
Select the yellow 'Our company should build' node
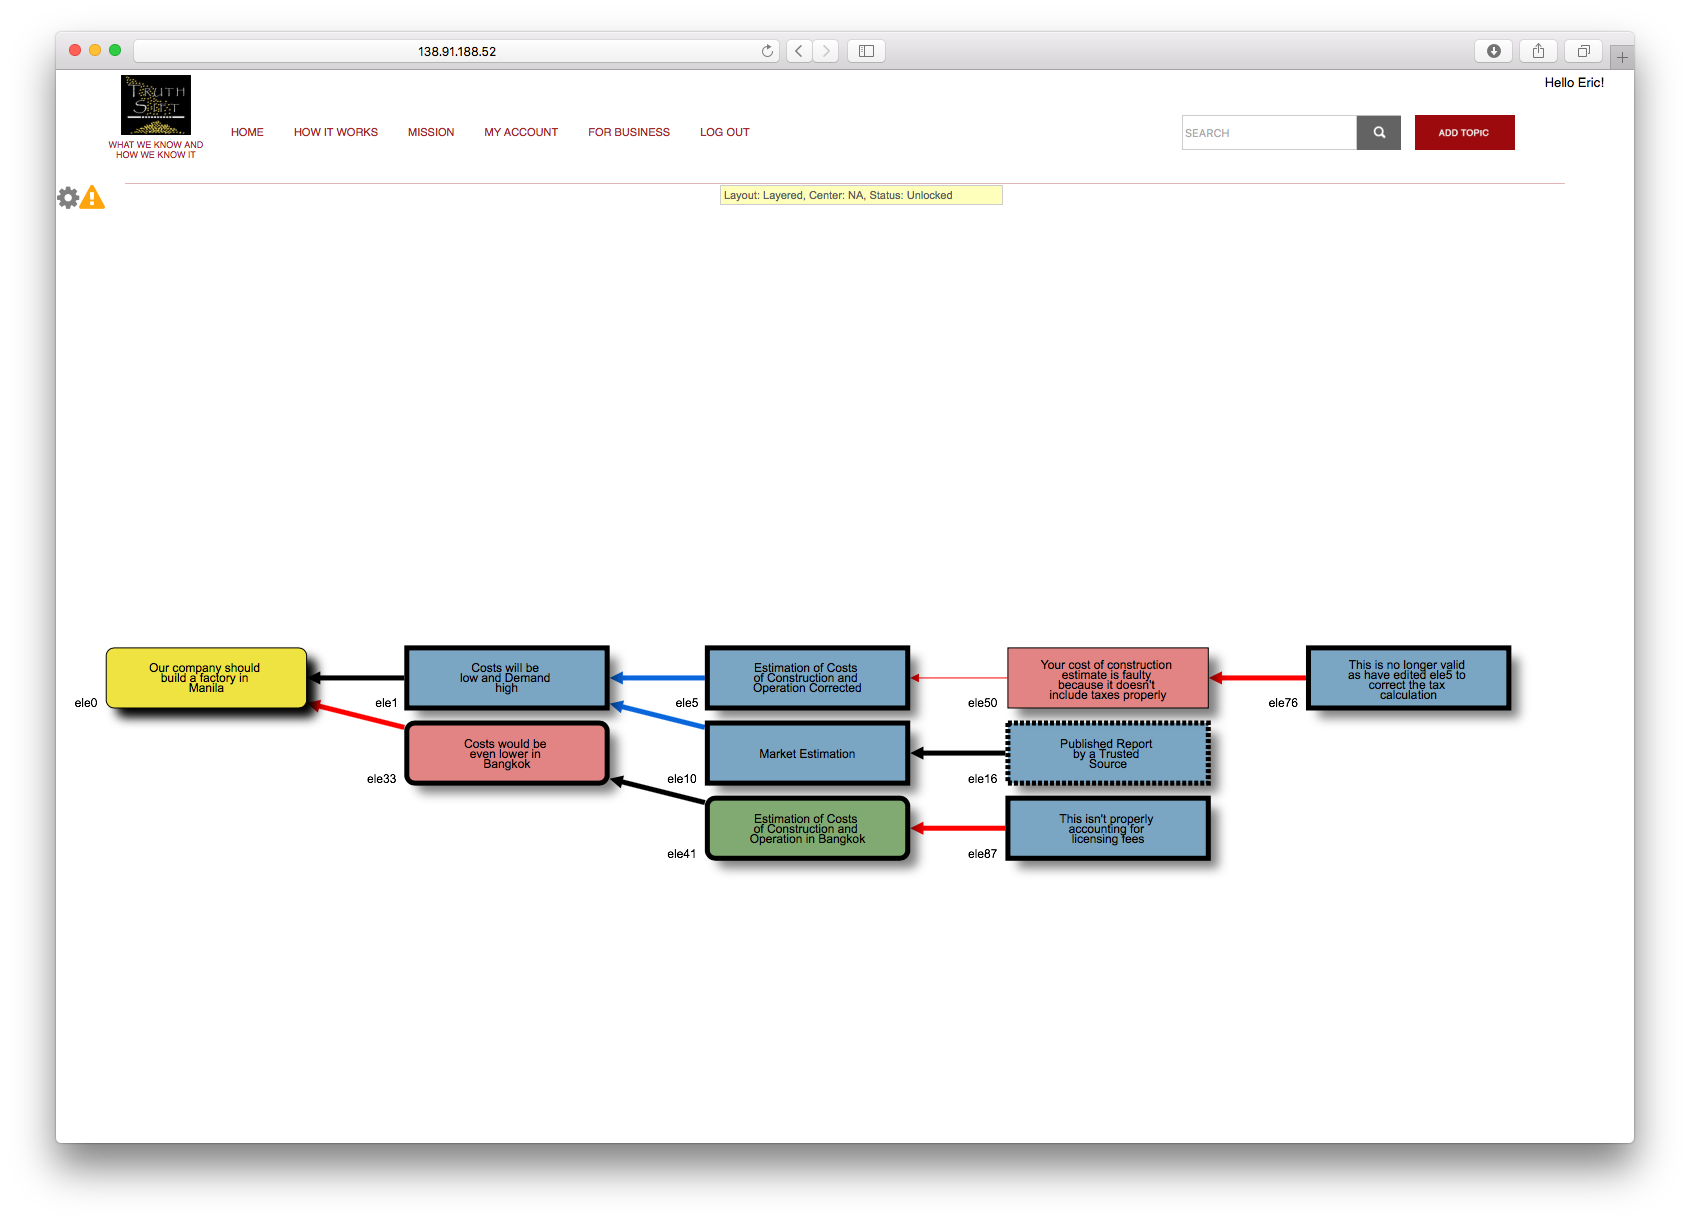click(206, 678)
